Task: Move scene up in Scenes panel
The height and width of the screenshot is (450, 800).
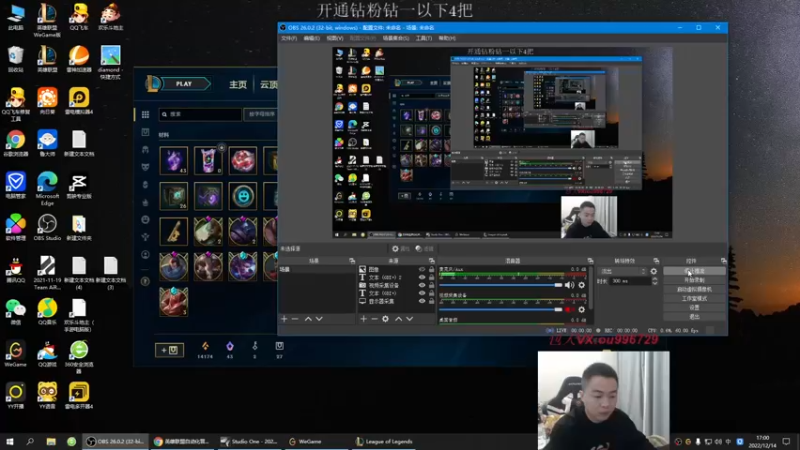Action: (x=308, y=319)
